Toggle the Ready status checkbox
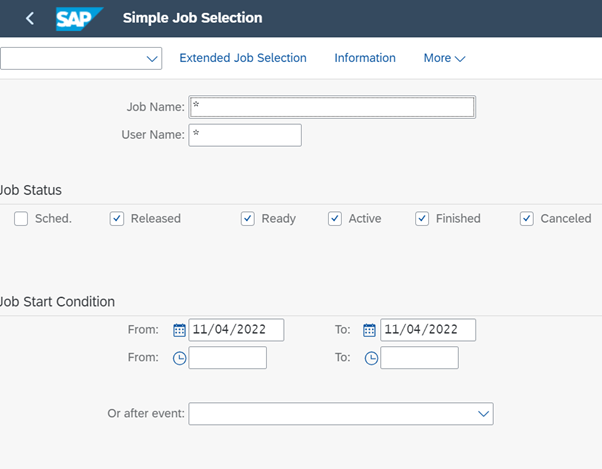Screen dimensions: 602x469 248,219
